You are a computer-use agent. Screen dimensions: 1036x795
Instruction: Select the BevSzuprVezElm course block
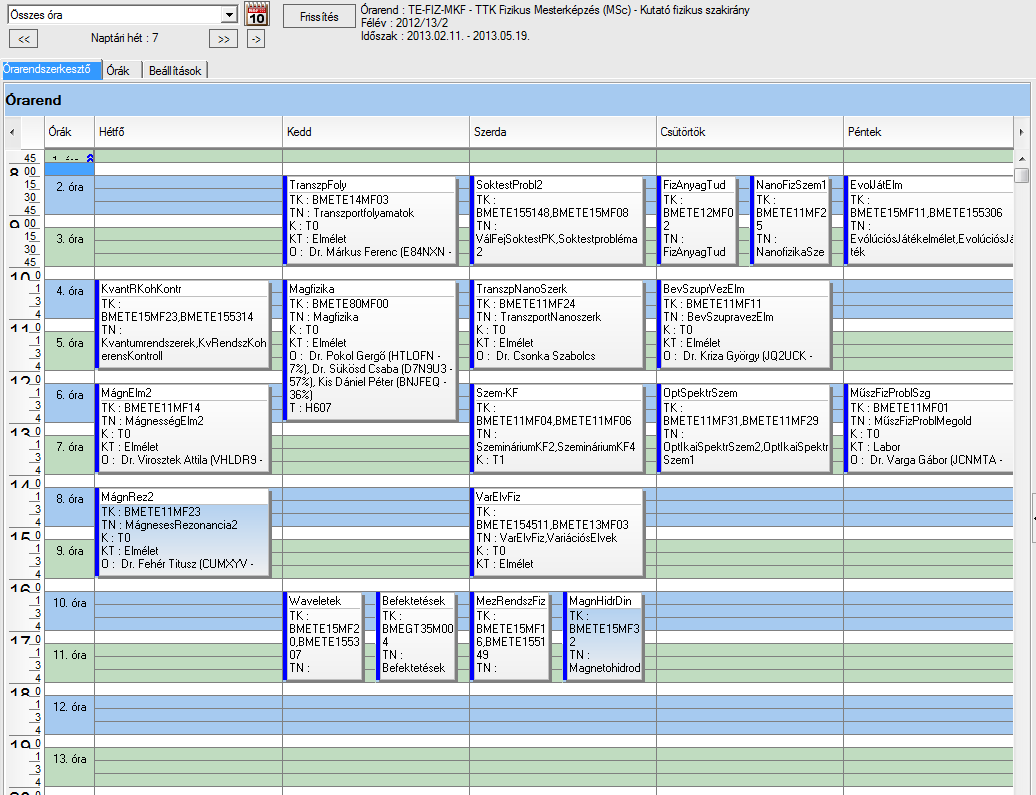[745, 324]
